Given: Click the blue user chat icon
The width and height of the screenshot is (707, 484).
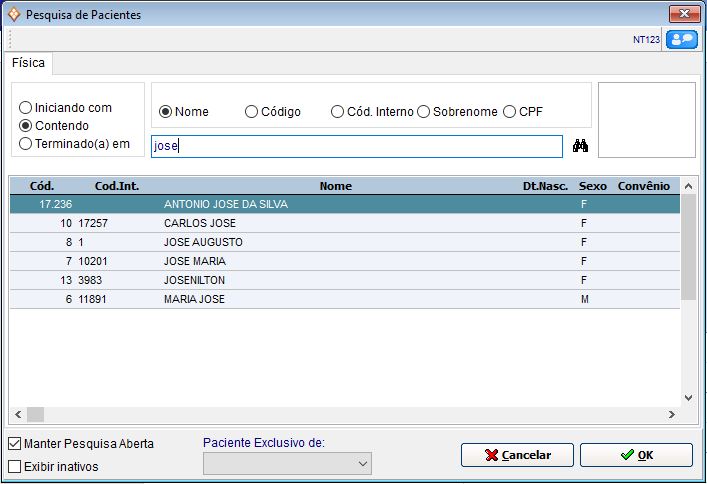Looking at the screenshot, I should point(681,40).
